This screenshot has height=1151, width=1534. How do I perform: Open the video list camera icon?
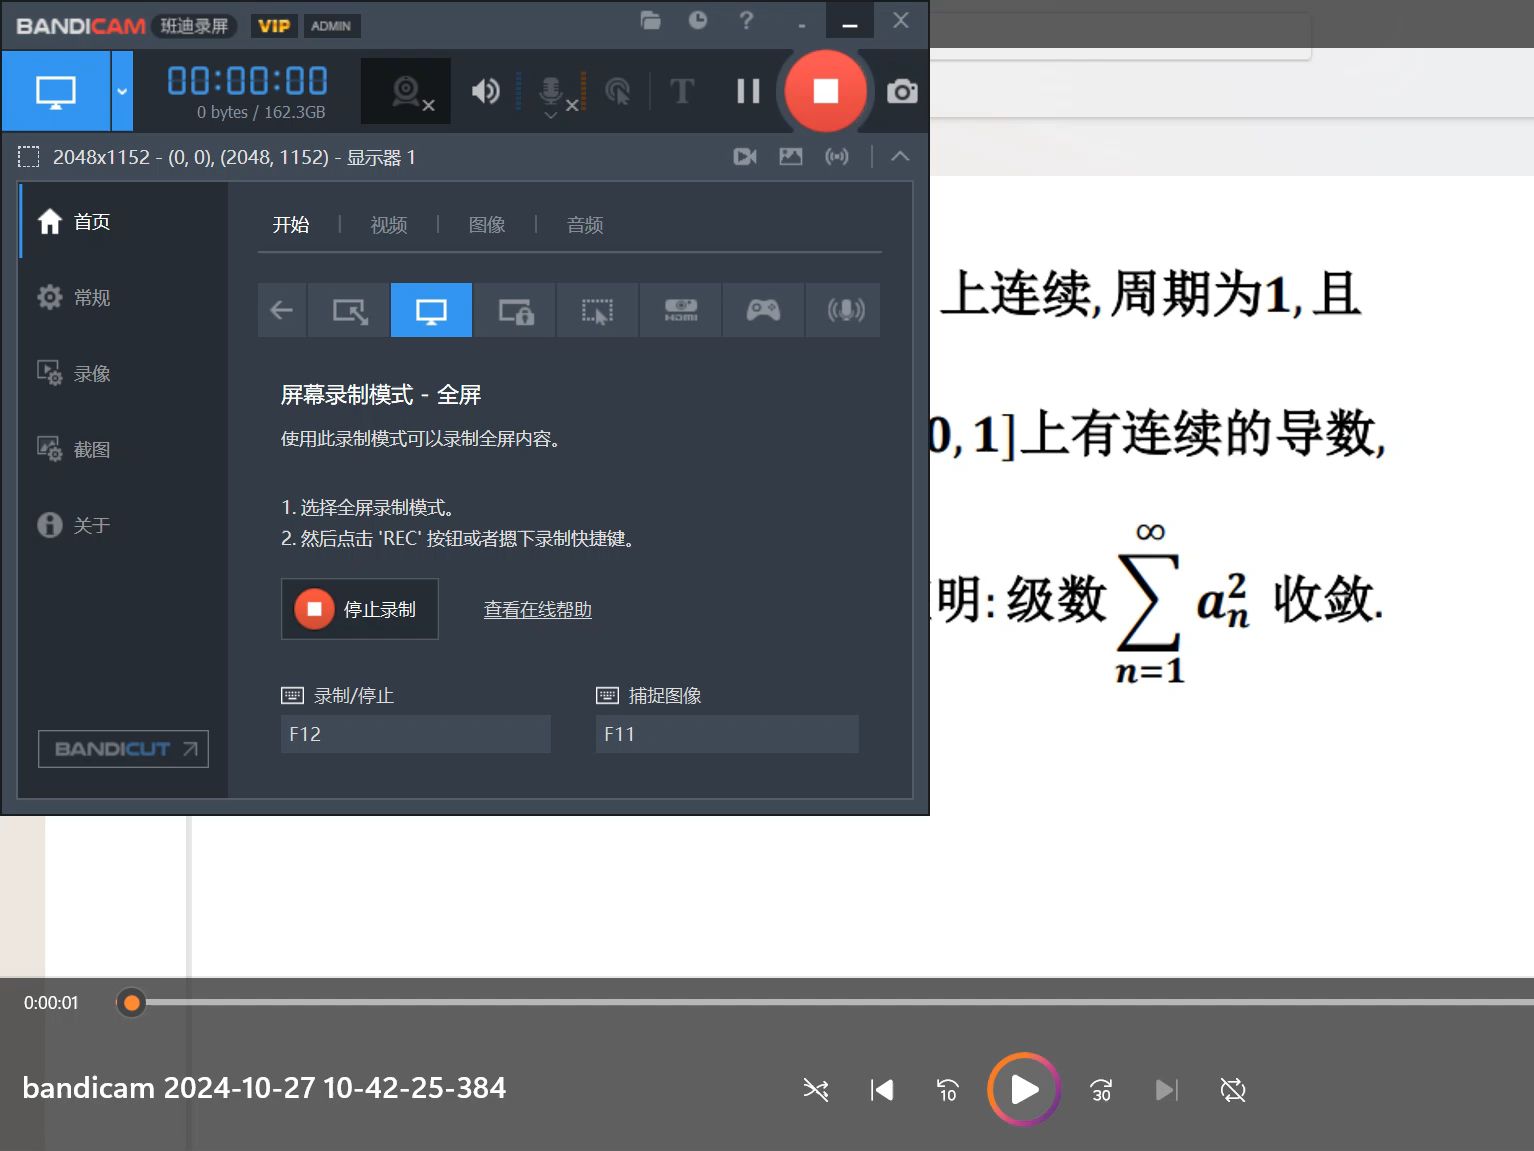pyautogui.click(x=745, y=157)
